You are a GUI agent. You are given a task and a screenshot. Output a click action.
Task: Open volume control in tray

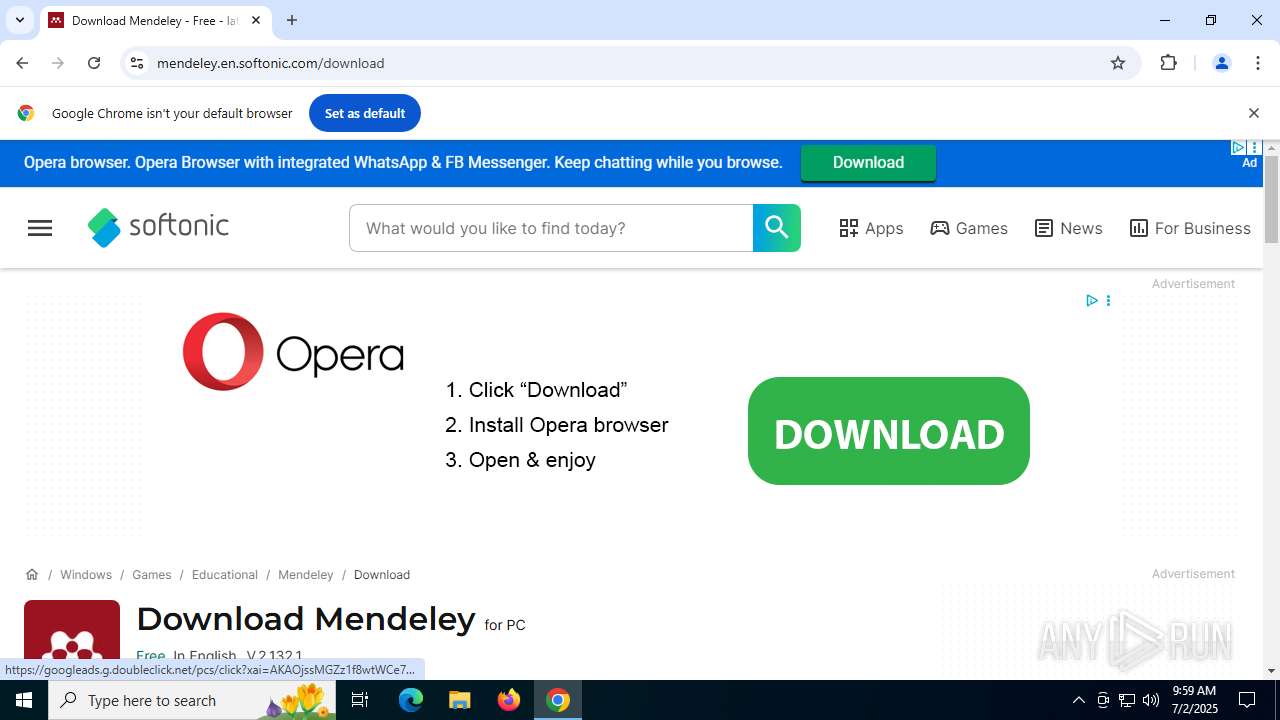coord(1151,700)
